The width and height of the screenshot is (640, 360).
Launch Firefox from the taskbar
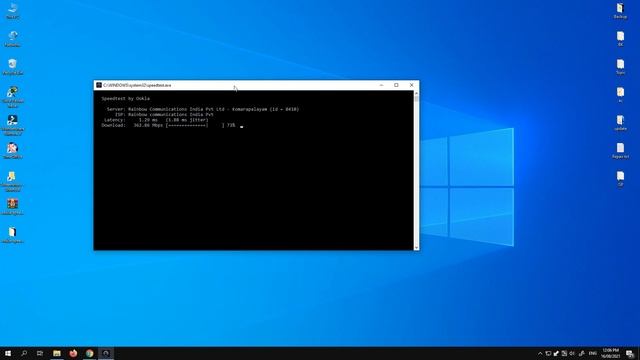(73, 353)
